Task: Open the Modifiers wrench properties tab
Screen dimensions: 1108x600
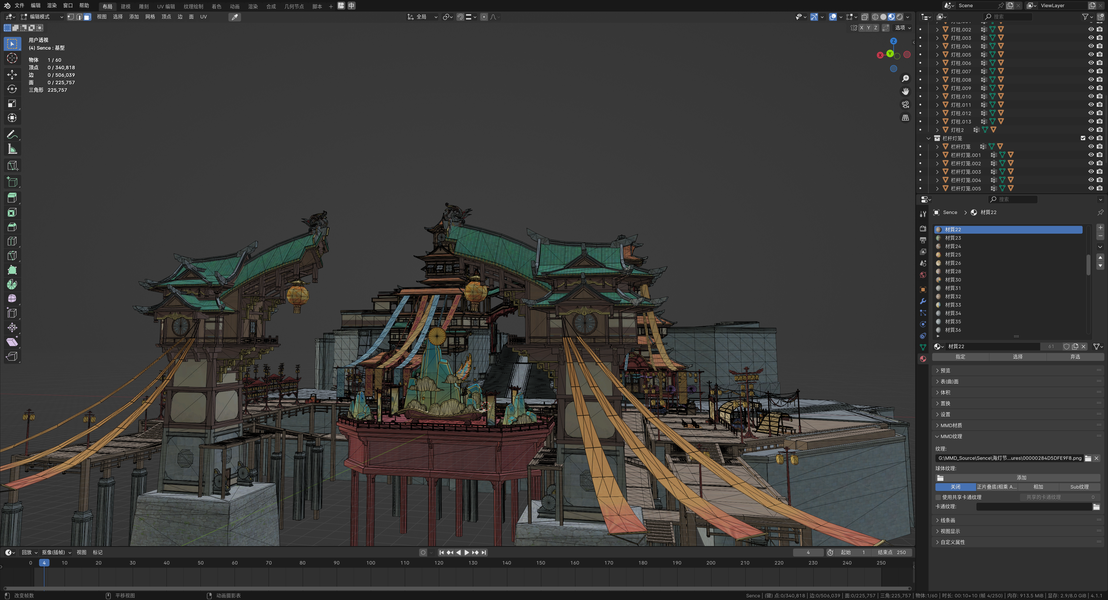Action: click(923, 301)
